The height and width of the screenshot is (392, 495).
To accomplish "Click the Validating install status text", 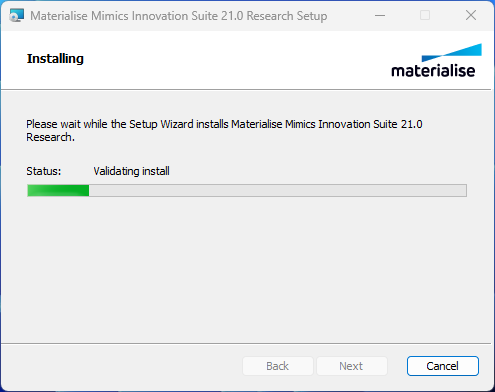I will click(131, 171).
